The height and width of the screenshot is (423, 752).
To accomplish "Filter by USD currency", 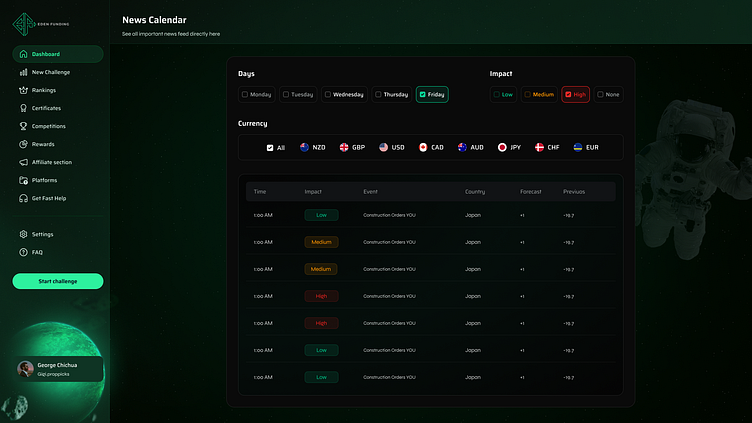I will coord(391,147).
